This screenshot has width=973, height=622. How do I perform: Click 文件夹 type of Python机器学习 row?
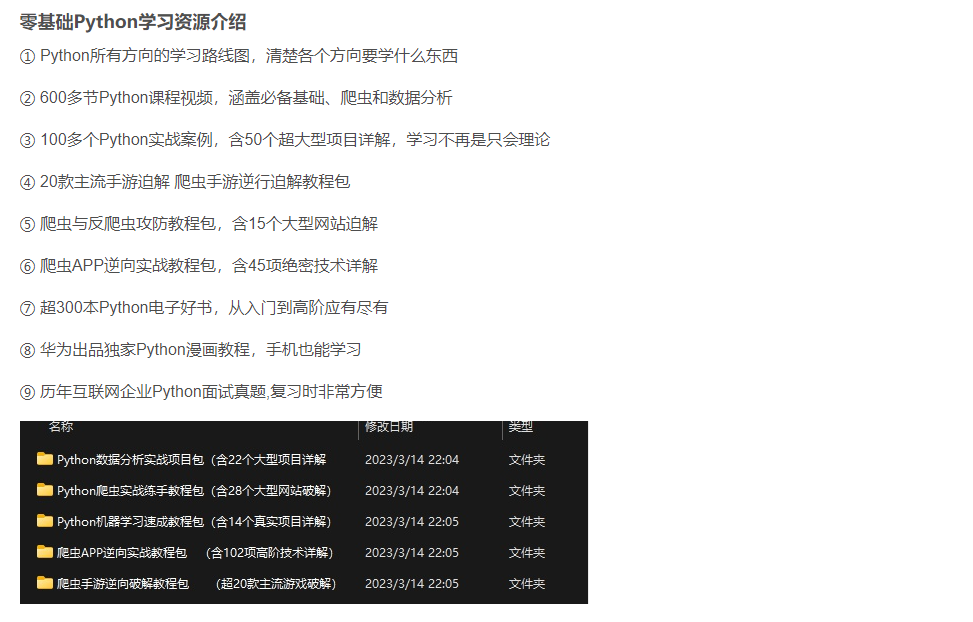pos(527,521)
